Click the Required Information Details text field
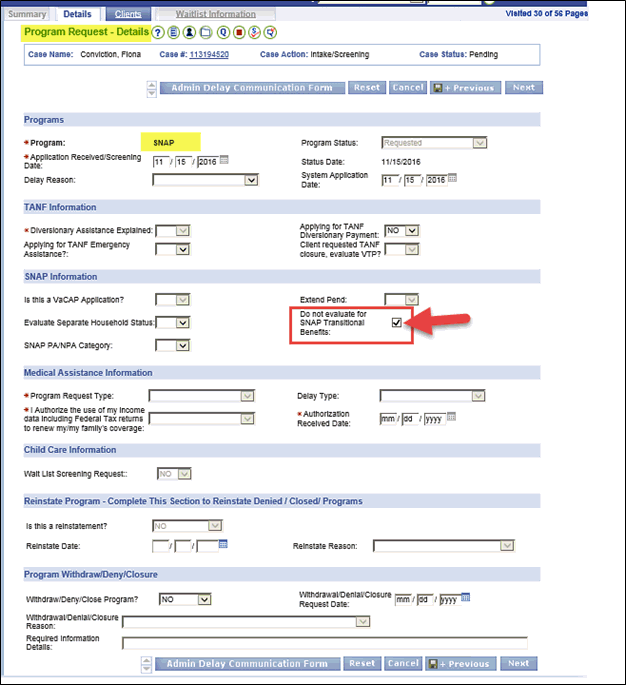 click(x=325, y=643)
